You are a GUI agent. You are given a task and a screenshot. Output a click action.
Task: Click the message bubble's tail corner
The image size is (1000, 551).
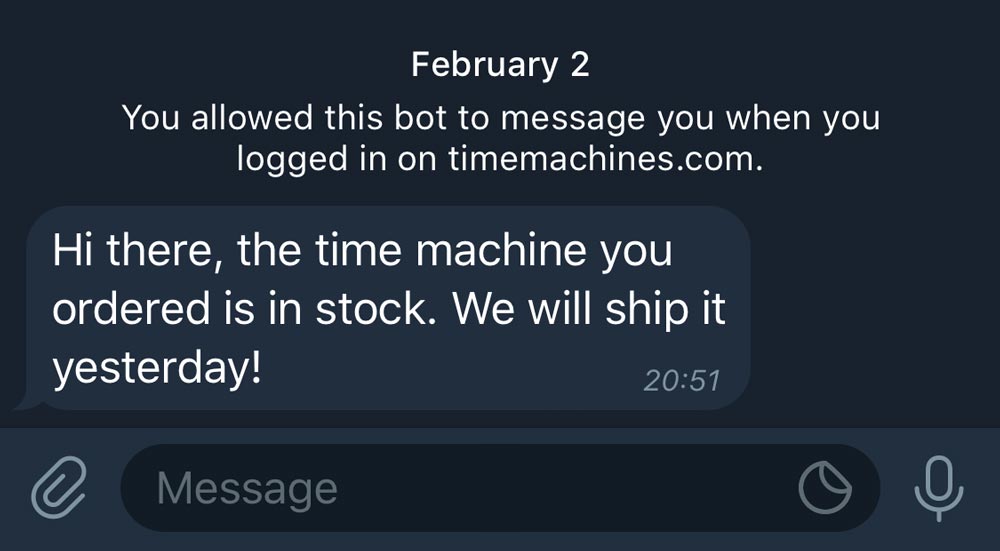tap(24, 402)
